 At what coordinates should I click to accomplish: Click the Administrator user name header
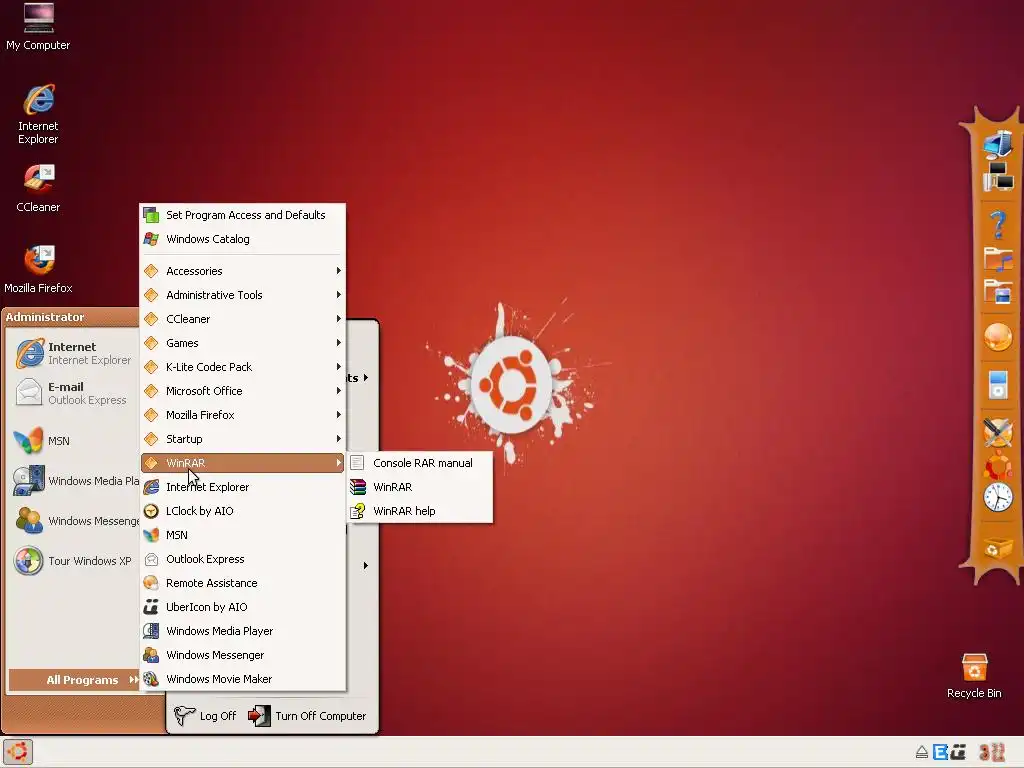coord(45,317)
